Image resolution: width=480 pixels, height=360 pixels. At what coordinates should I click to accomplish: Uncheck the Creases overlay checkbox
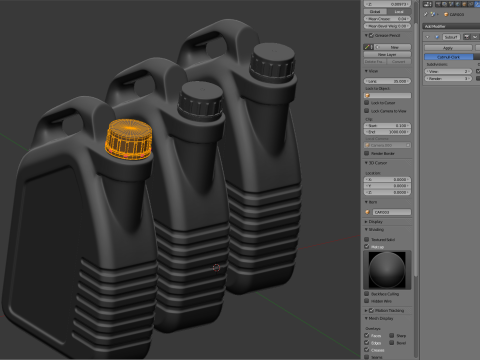pos(367,350)
